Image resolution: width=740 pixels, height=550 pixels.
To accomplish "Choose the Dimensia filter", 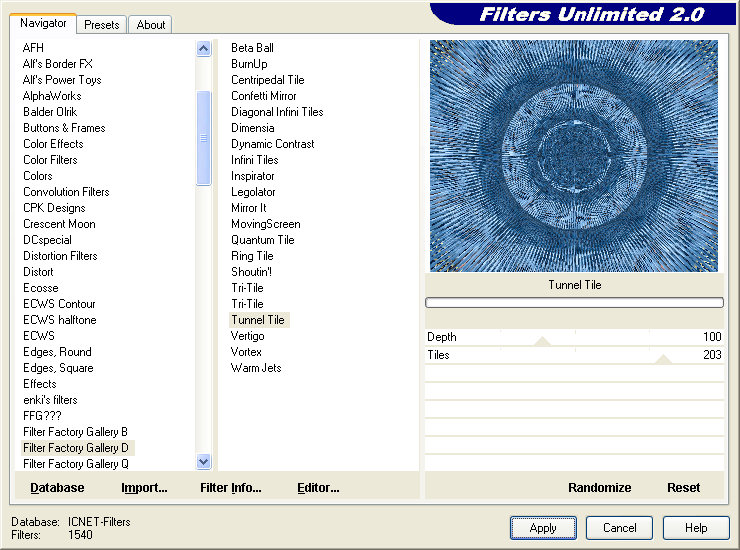I will [252, 128].
